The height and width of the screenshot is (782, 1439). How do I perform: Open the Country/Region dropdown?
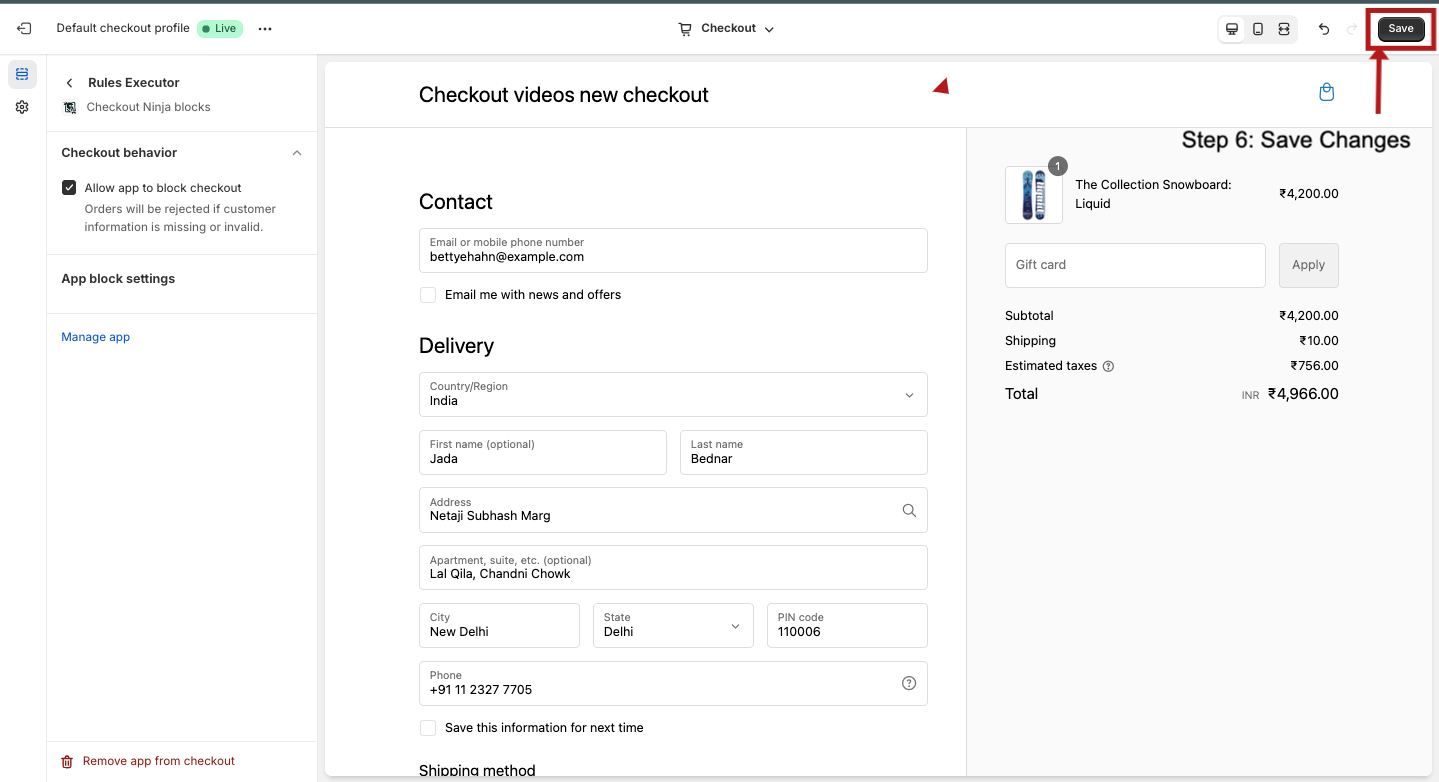673,395
